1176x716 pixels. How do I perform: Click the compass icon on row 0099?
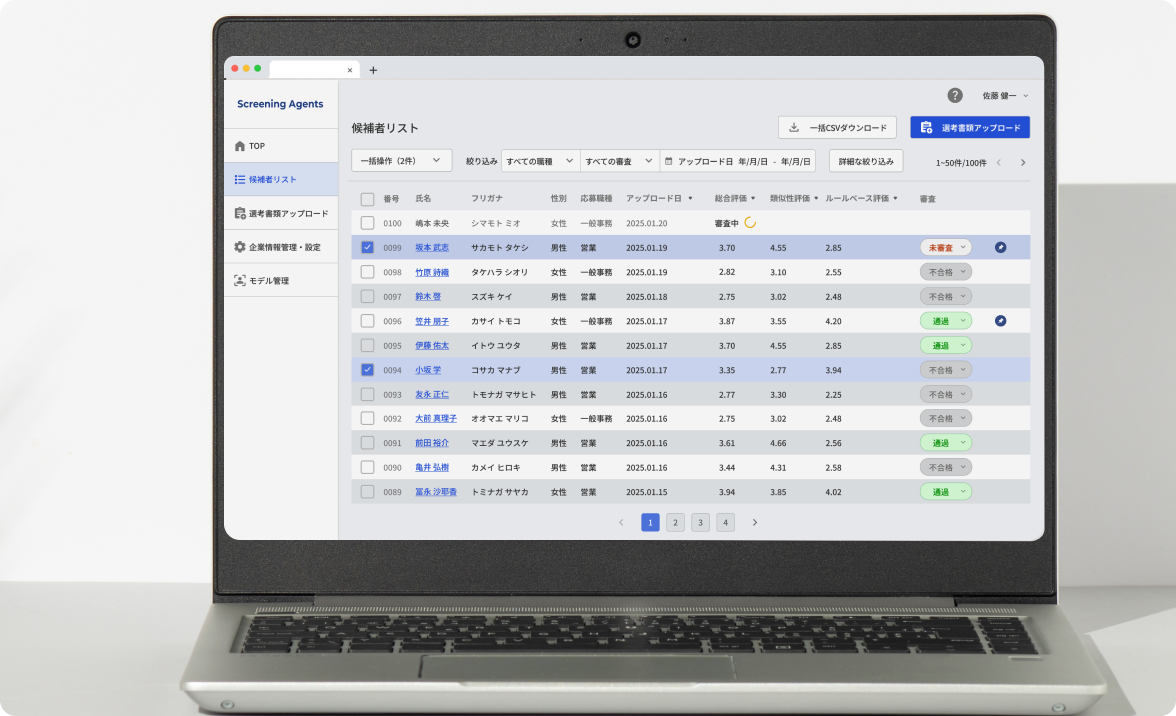[1001, 247]
